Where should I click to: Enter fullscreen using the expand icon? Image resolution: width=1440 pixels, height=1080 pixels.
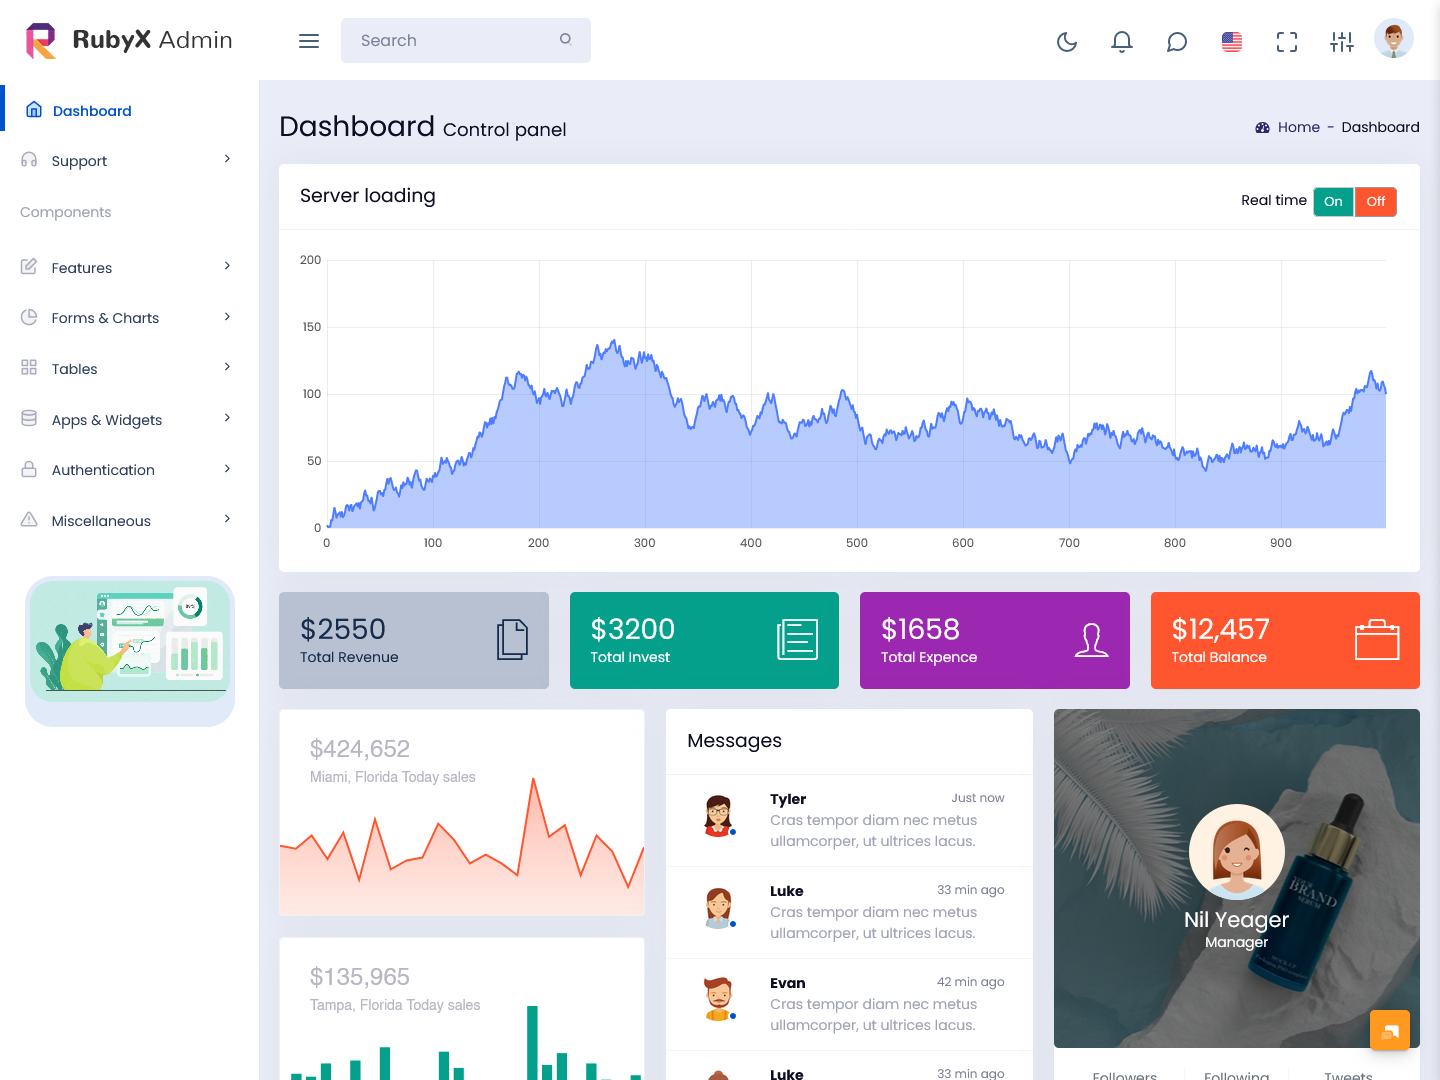coord(1286,42)
